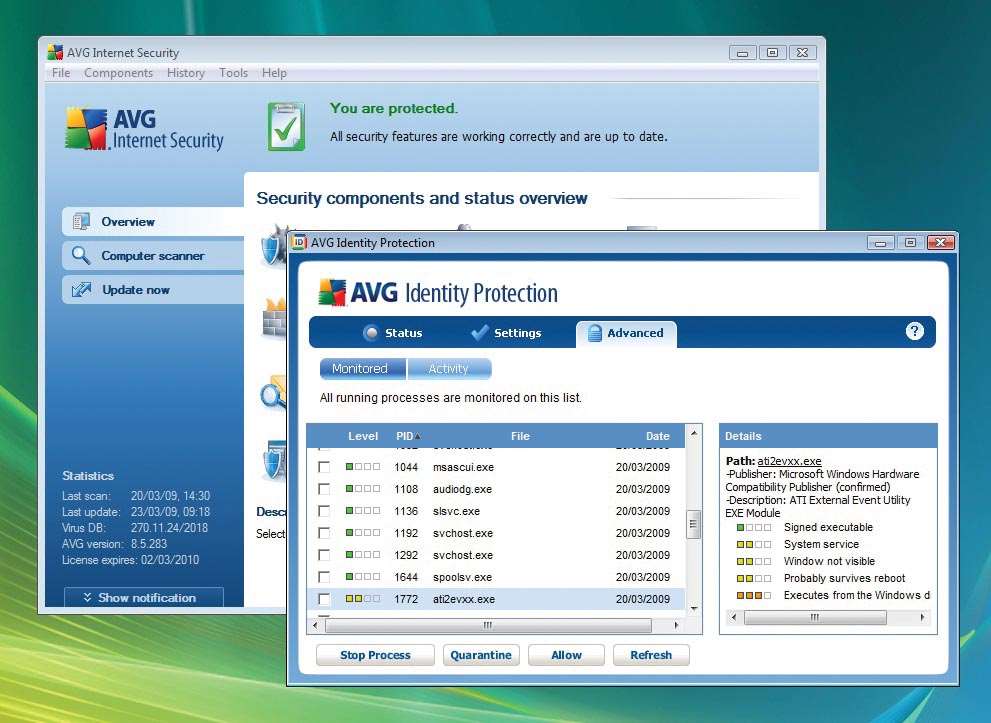
Task: Click the firewall brick-wall component icon
Action: click(273, 322)
